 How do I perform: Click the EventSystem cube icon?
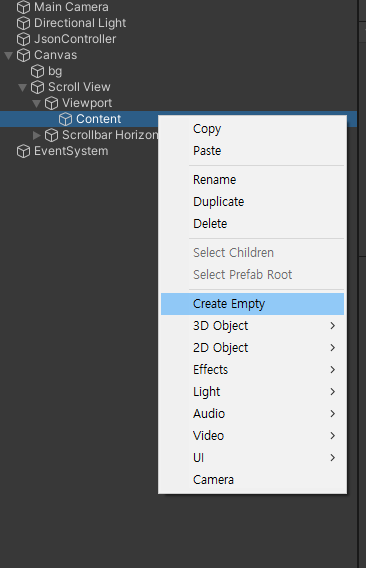24,151
